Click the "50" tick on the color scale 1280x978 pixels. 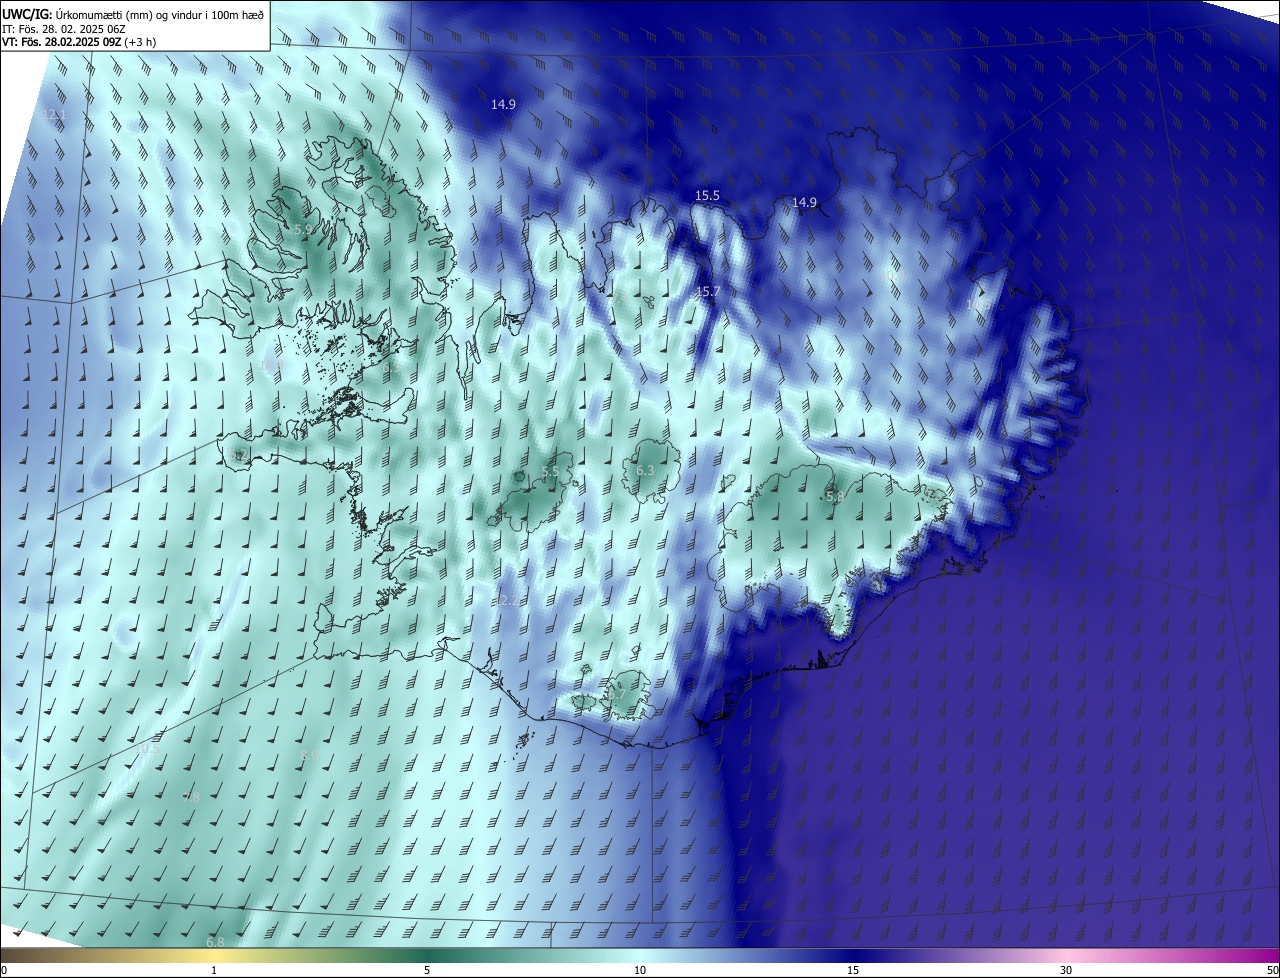pyautogui.click(x=1272, y=970)
